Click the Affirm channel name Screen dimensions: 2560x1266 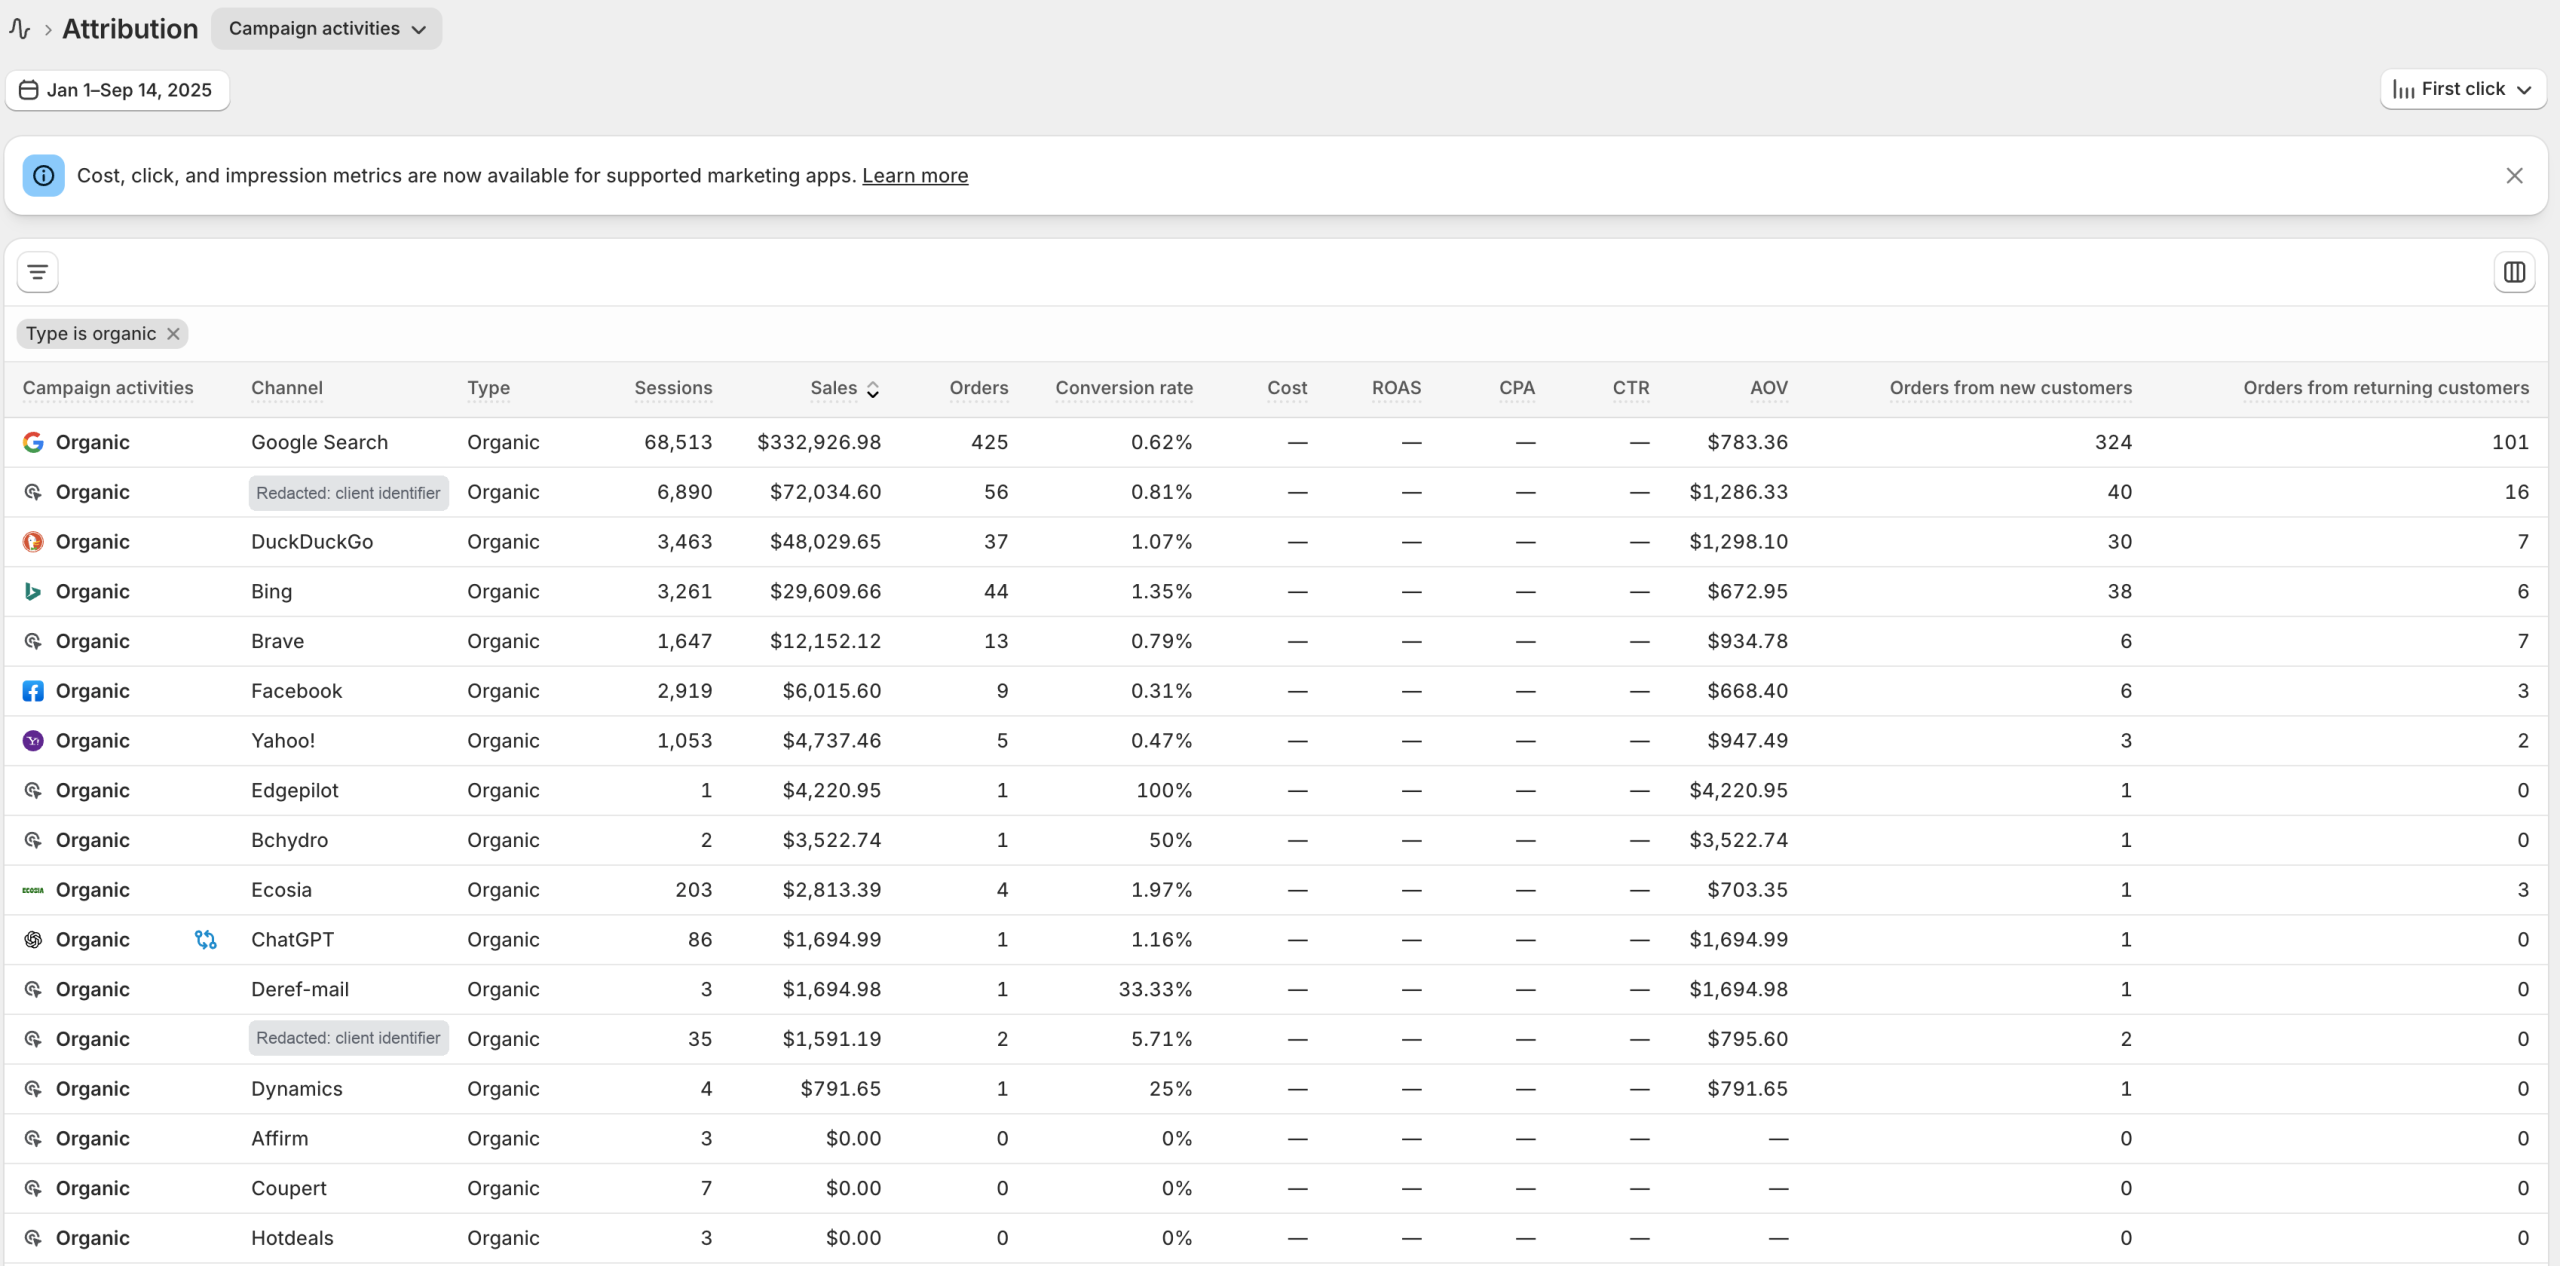(x=279, y=1139)
